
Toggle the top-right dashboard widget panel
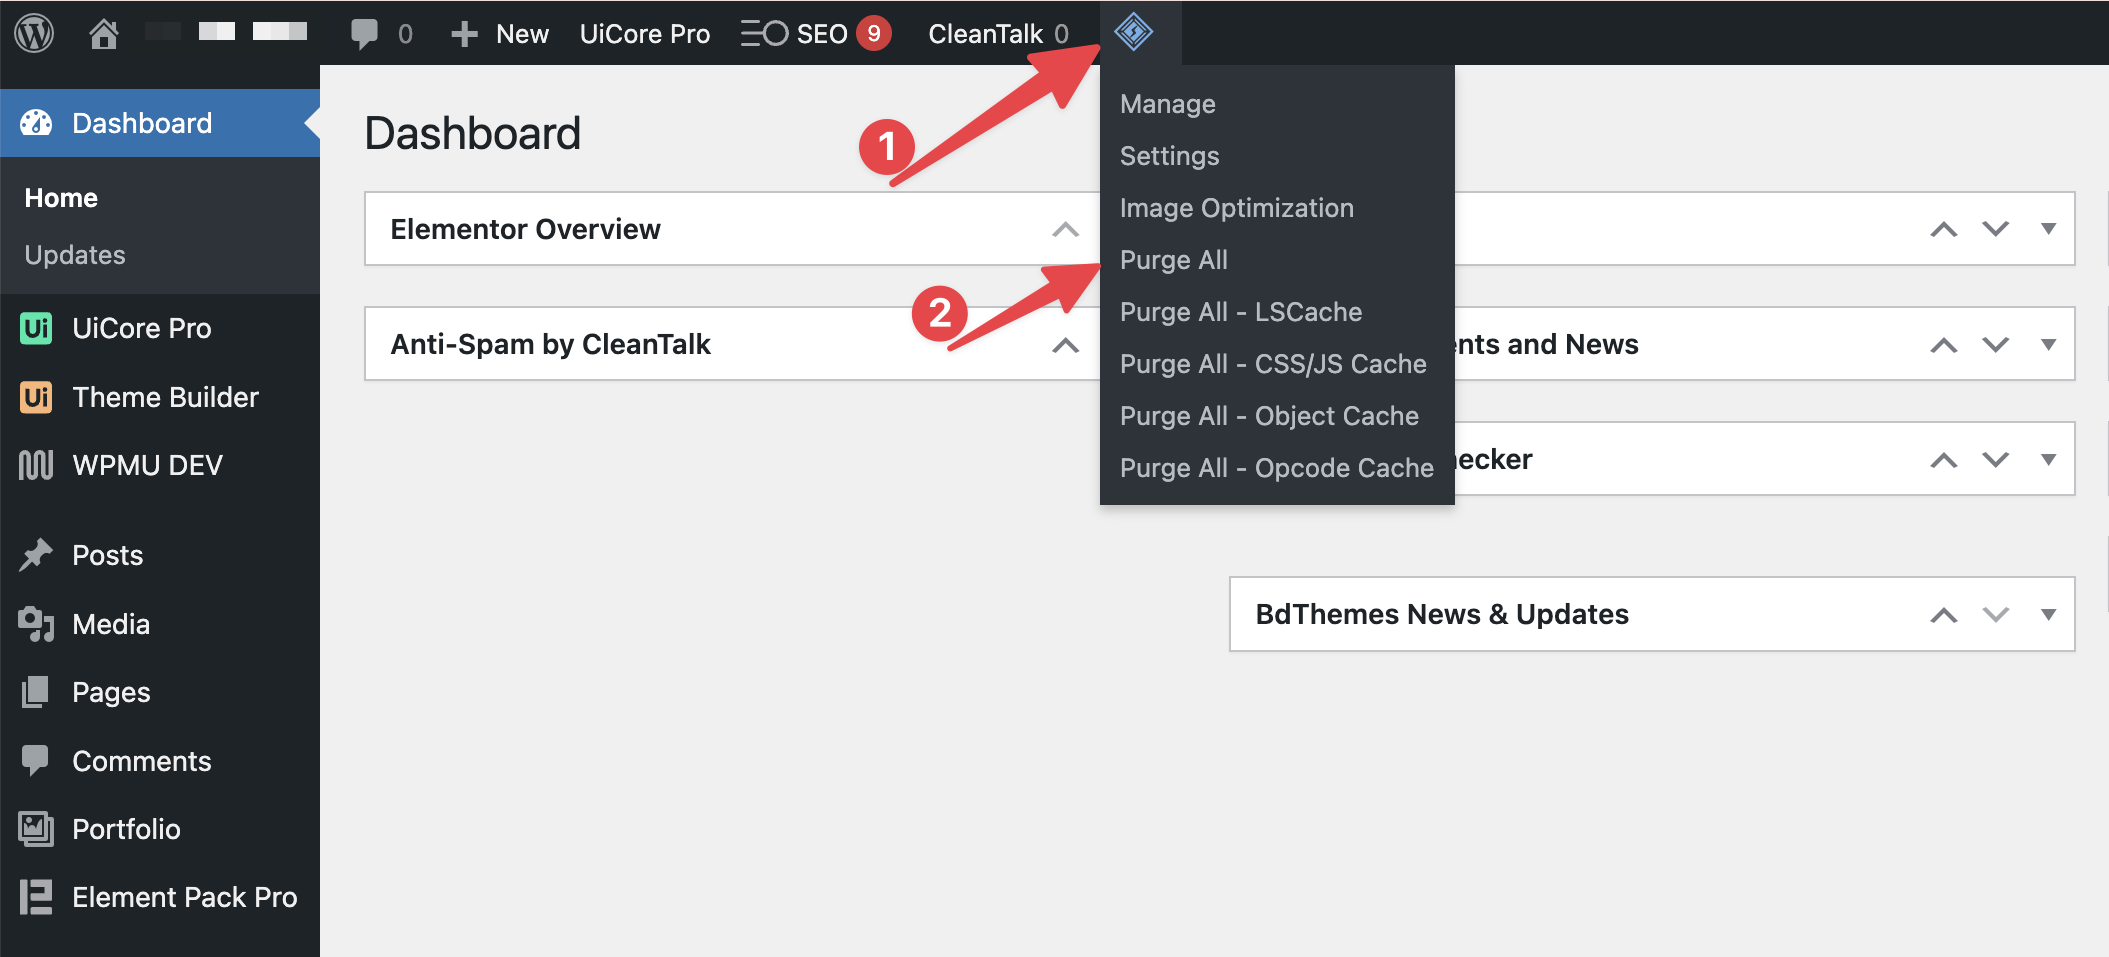pos(2049,229)
